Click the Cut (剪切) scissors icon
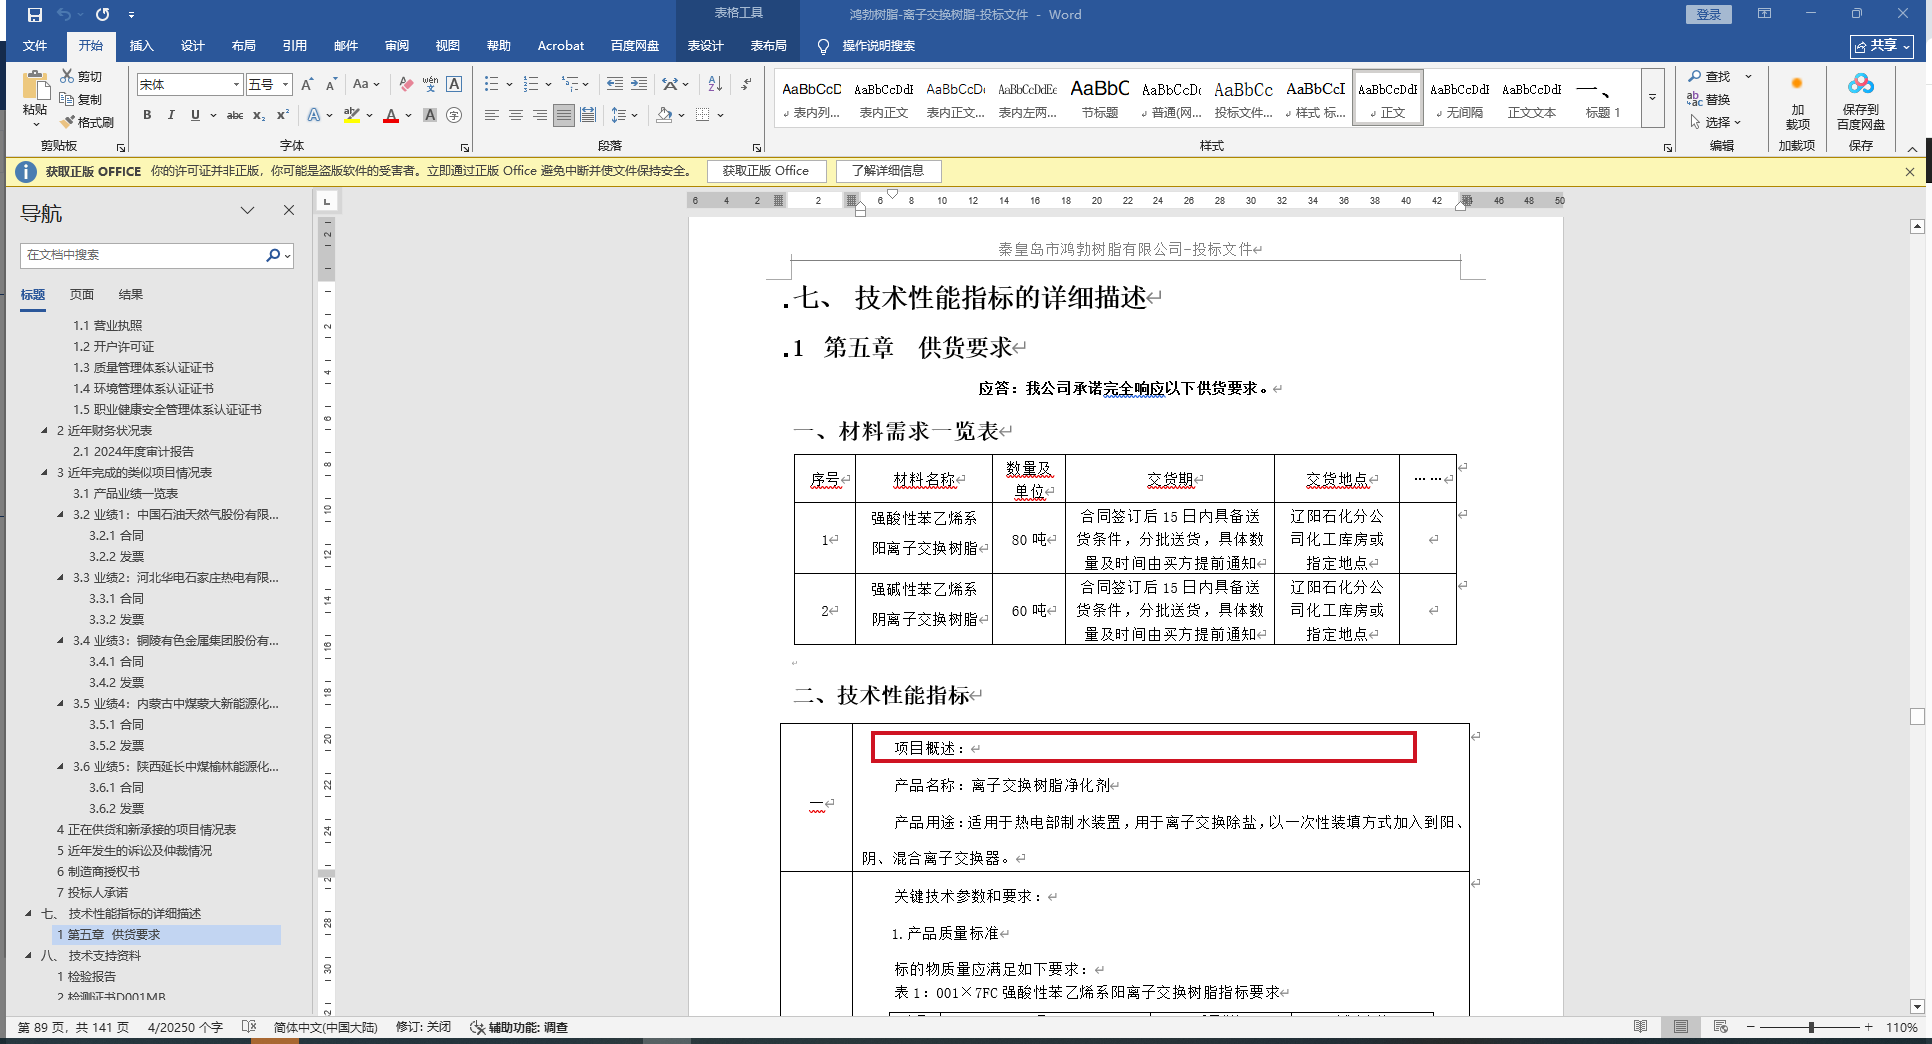Screen dimensions: 1932x1044 [x=67, y=76]
